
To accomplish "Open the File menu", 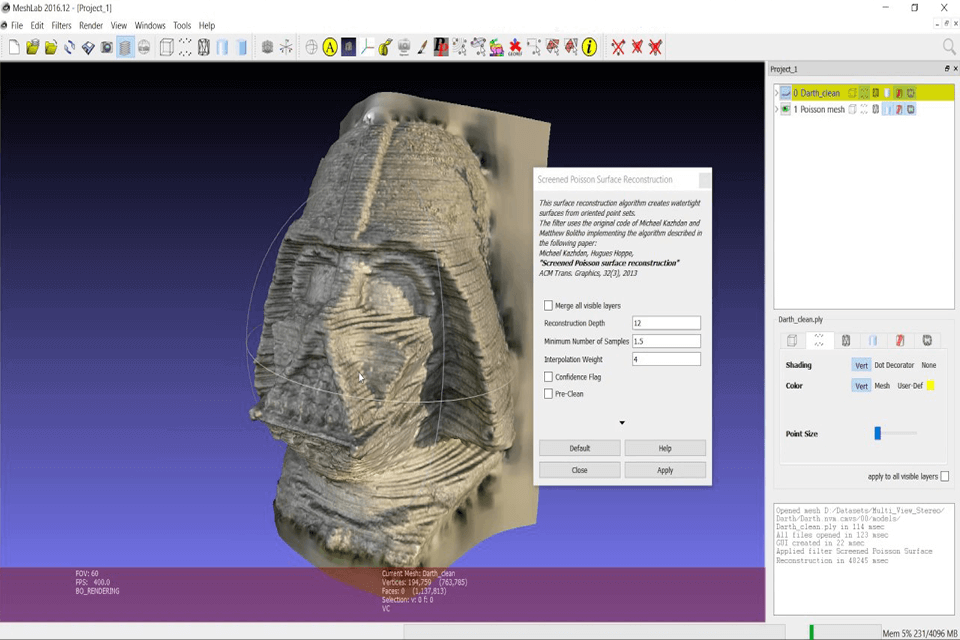I will [17, 25].
